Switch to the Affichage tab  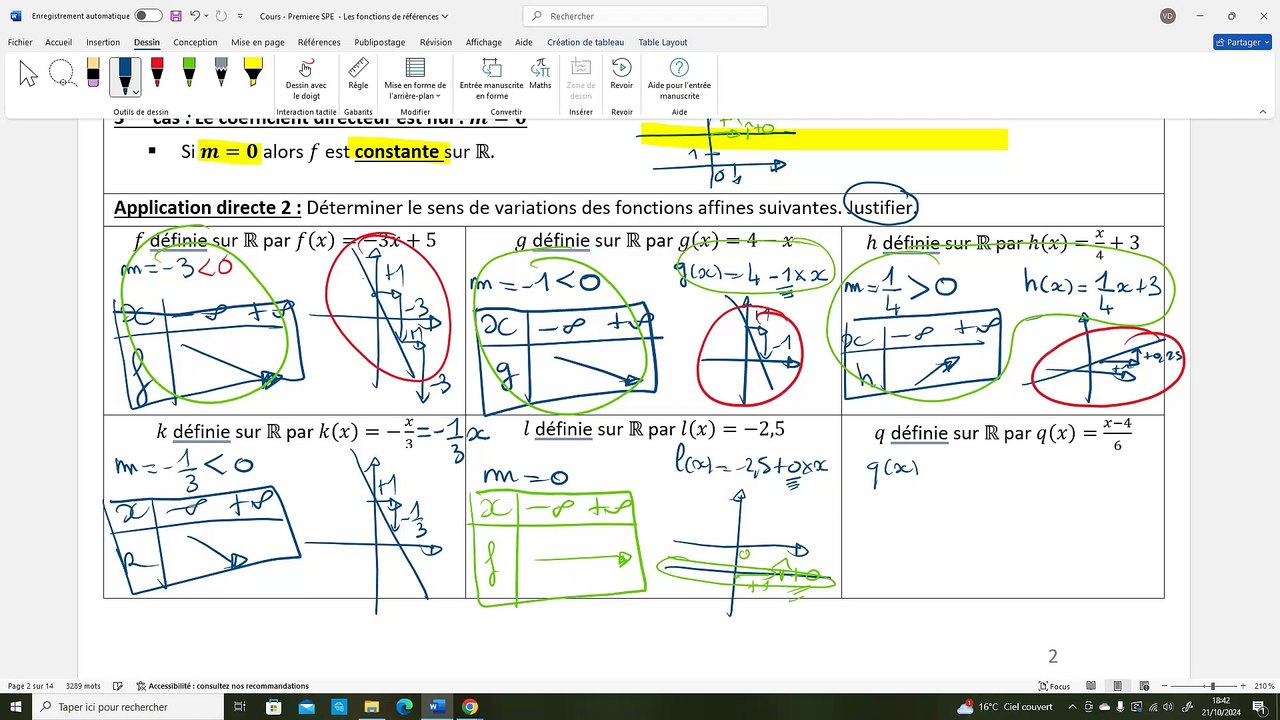(x=484, y=42)
